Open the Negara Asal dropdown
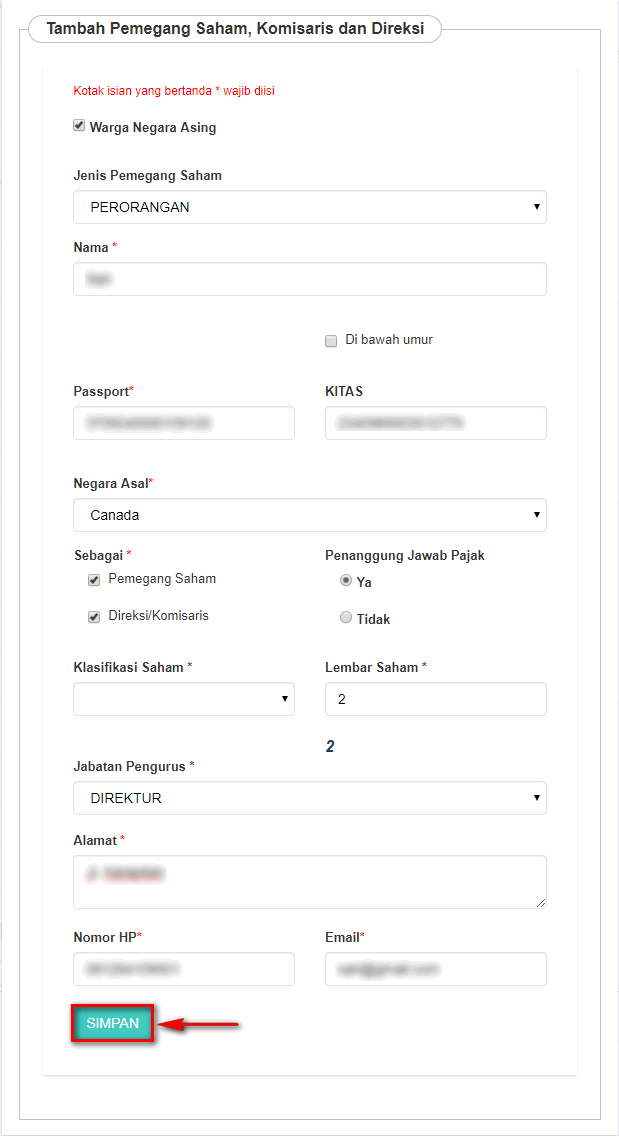Image resolution: width=619 pixels, height=1136 pixels. tap(309, 515)
